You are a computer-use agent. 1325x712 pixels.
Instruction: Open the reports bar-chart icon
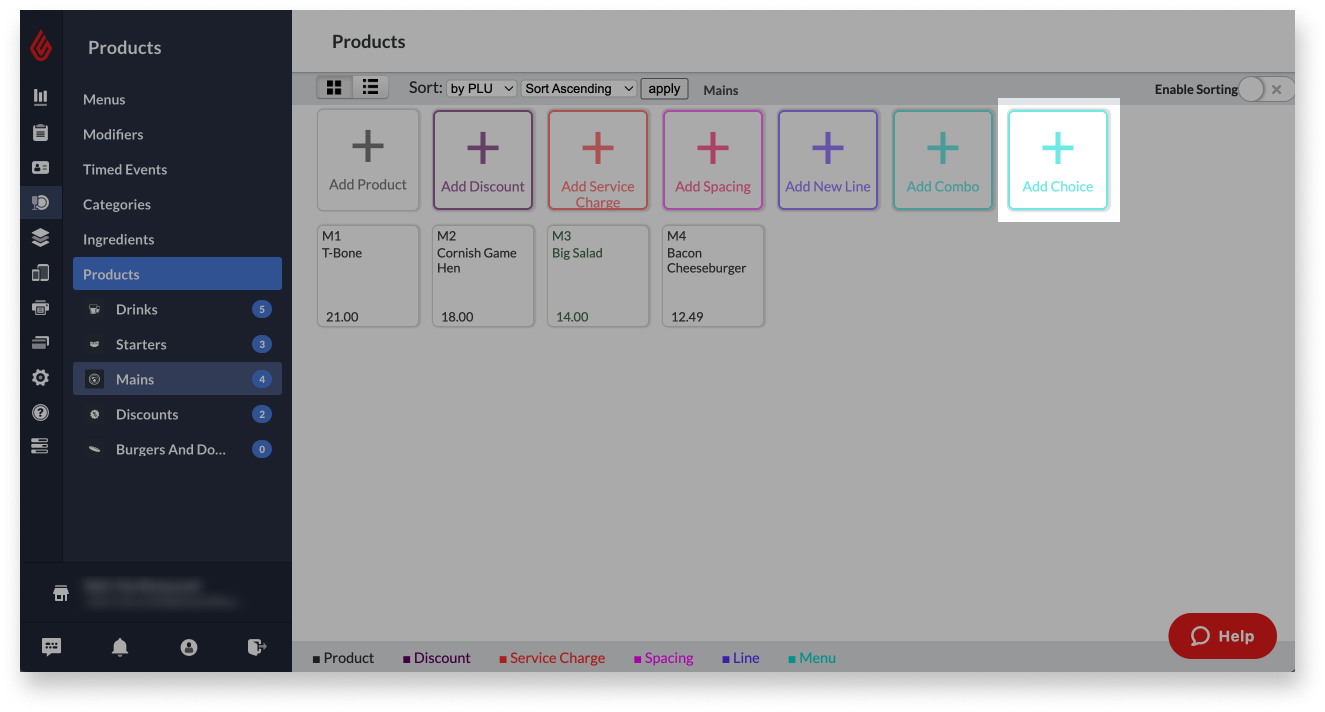[40, 97]
